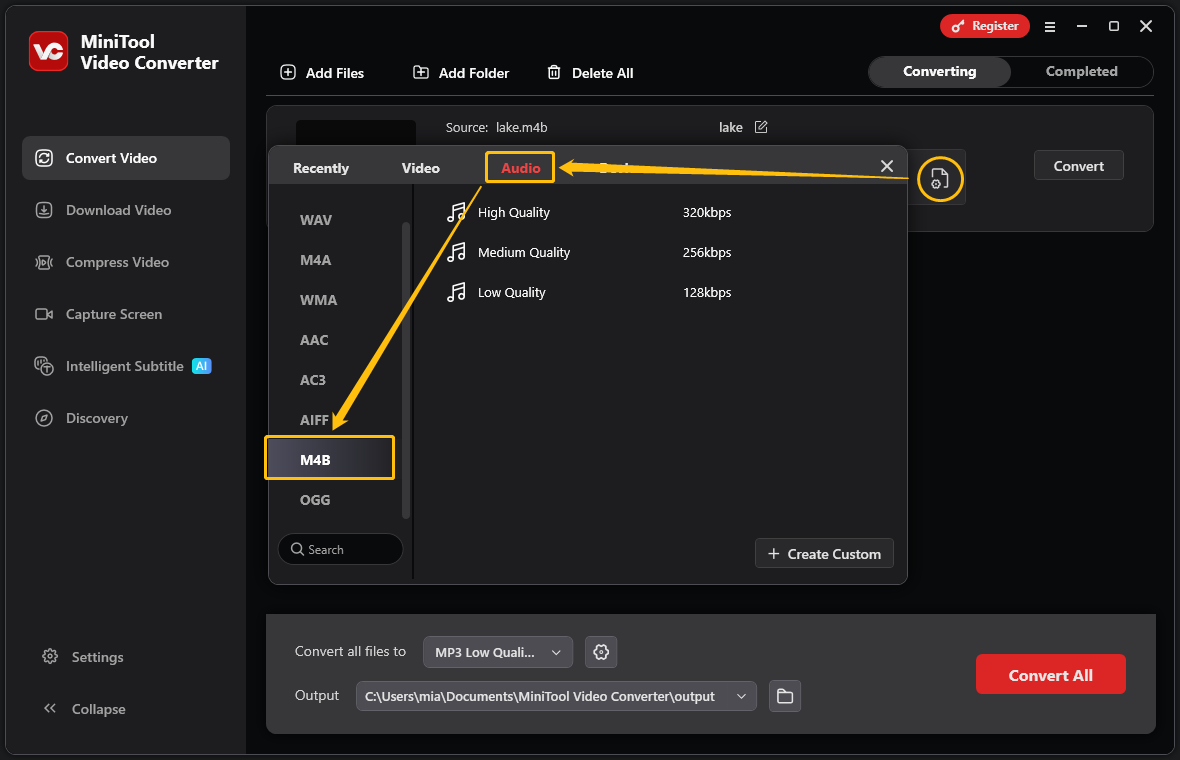The height and width of the screenshot is (760, 1180).
Task: Click the Add Folder icon
Action: click(x=421, y=72)
